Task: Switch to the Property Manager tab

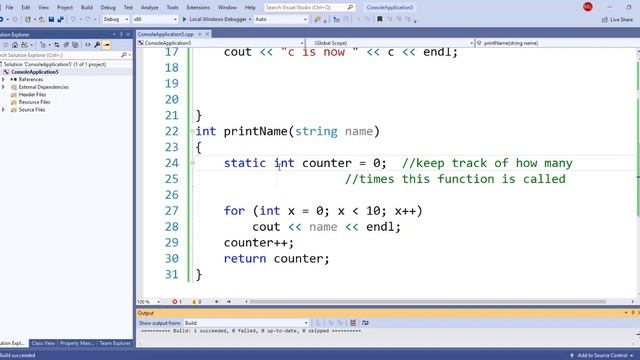Action: 77,343
